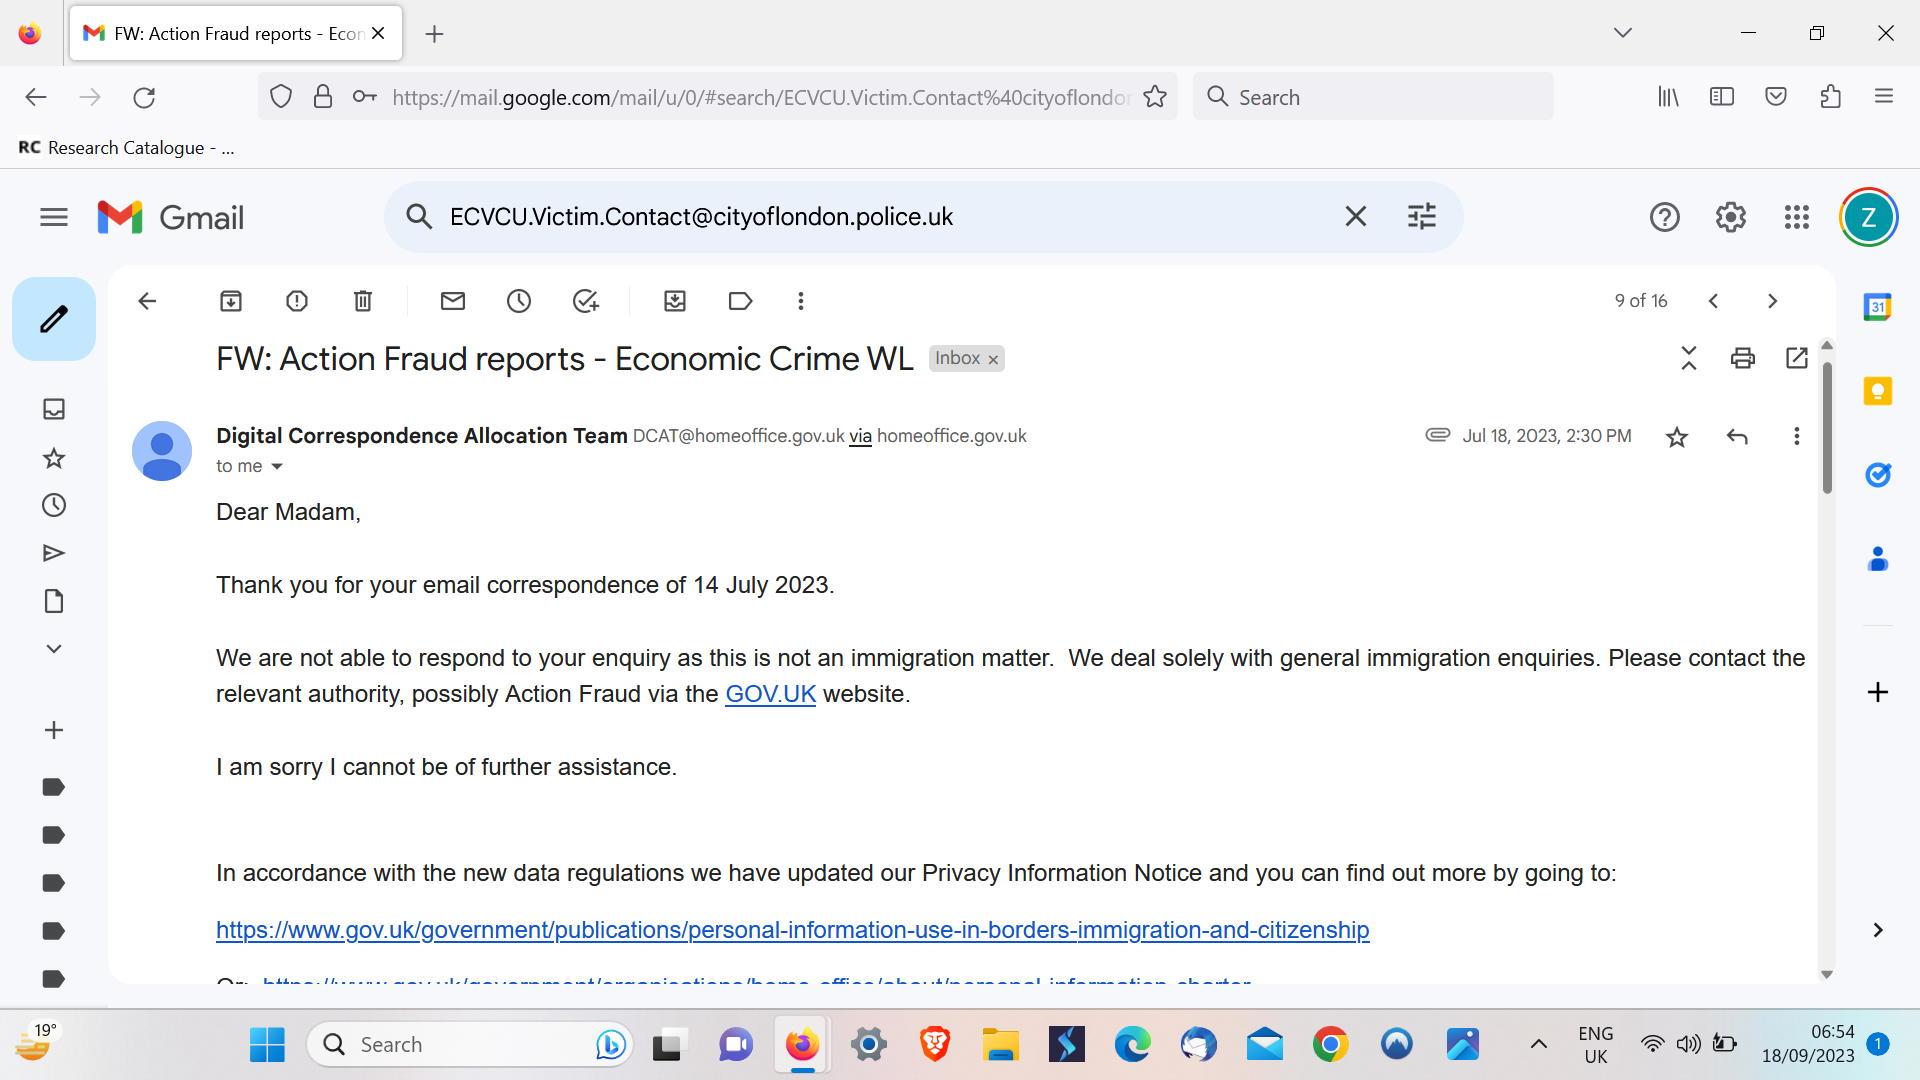Star the Digital Correspondence Allocation Team message
The width and height of the screenshot is (1920, 1080).
point(1677,436)
